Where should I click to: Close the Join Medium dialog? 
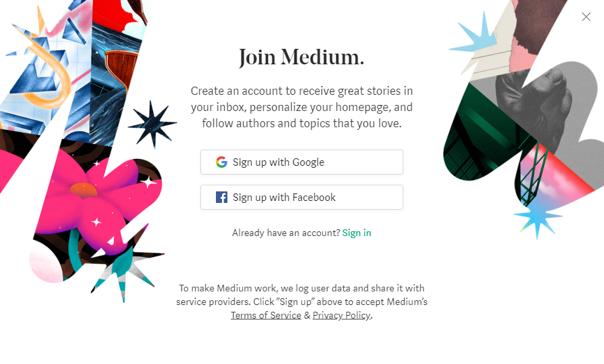(x=586, y=17)
